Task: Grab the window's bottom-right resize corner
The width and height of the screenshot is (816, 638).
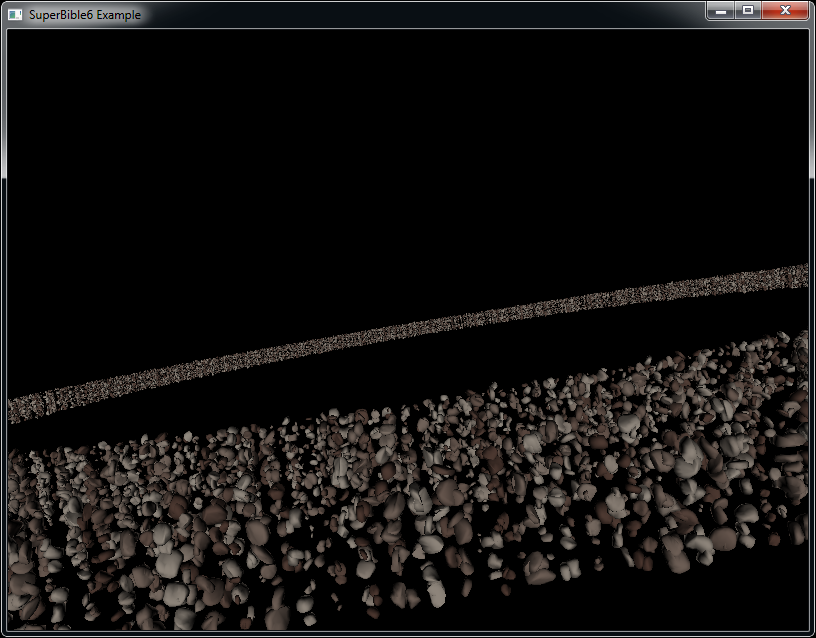Action: 812,634
